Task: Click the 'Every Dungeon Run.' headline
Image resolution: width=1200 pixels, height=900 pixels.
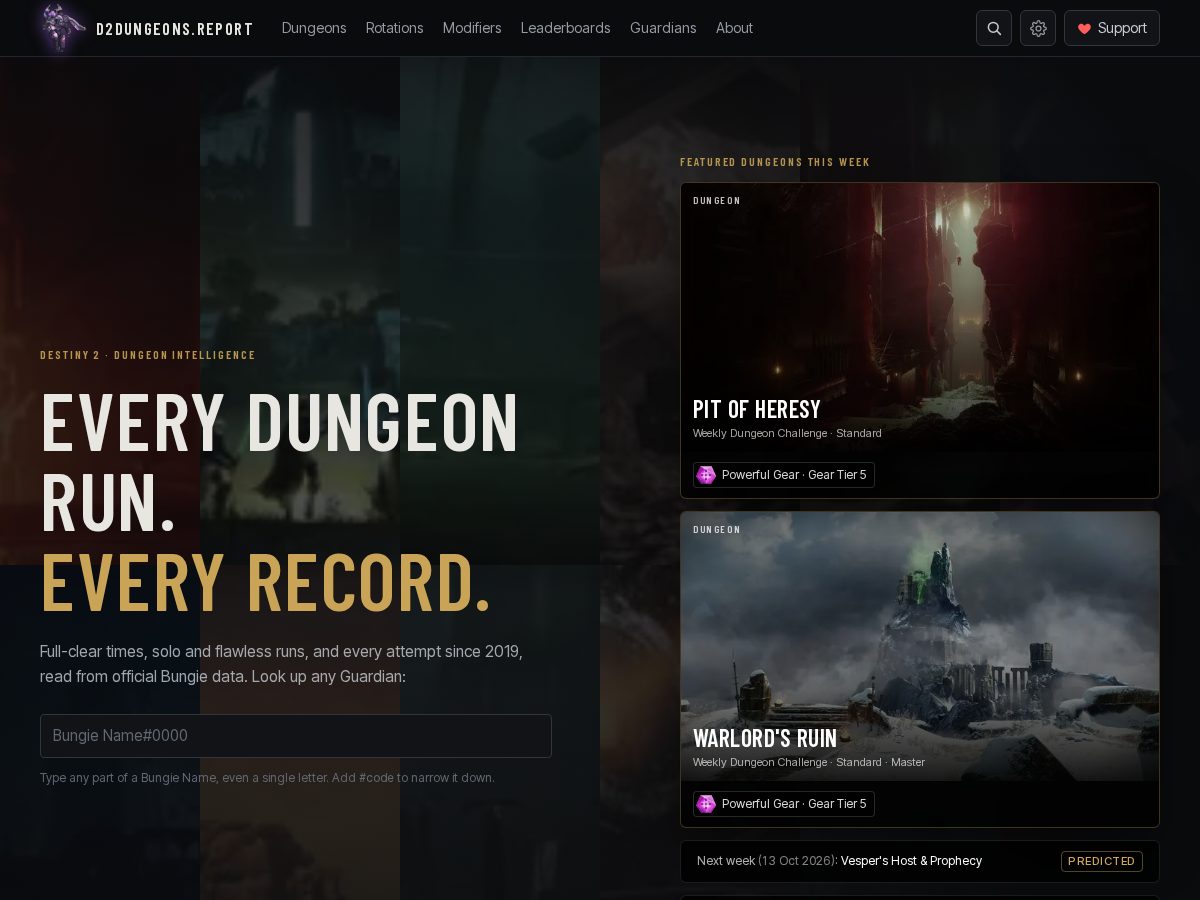Action: 279,462
